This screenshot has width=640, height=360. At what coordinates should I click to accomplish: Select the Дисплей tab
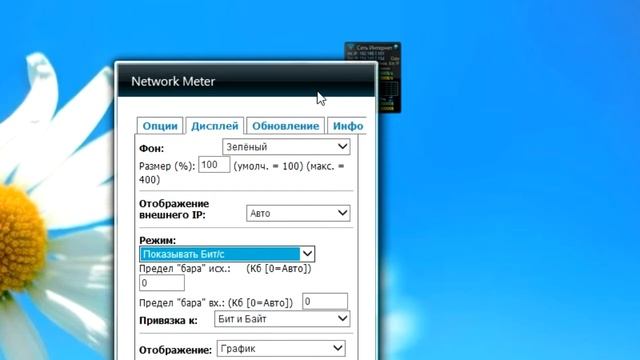[215, 126]
